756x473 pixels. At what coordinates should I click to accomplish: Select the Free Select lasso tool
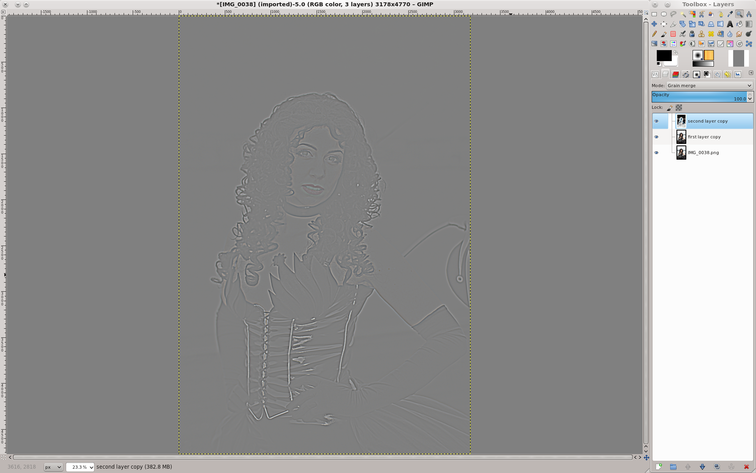673,14
